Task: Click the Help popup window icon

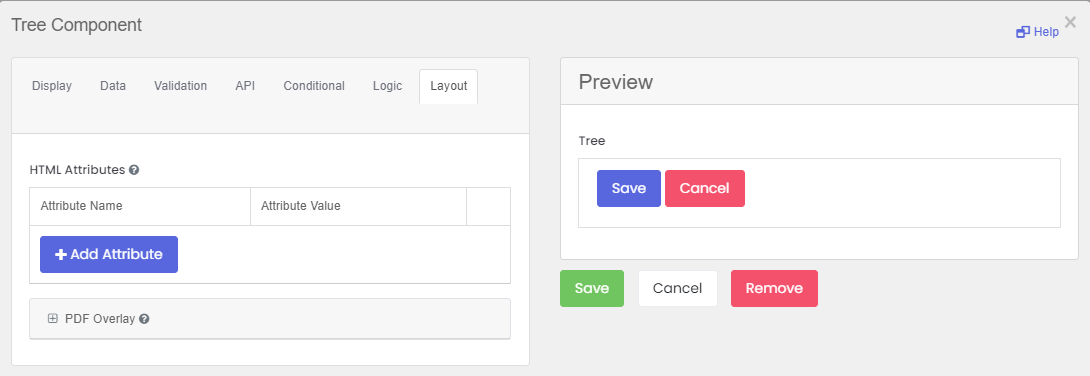Action: pyautogui.click(x=1023, y=32)
